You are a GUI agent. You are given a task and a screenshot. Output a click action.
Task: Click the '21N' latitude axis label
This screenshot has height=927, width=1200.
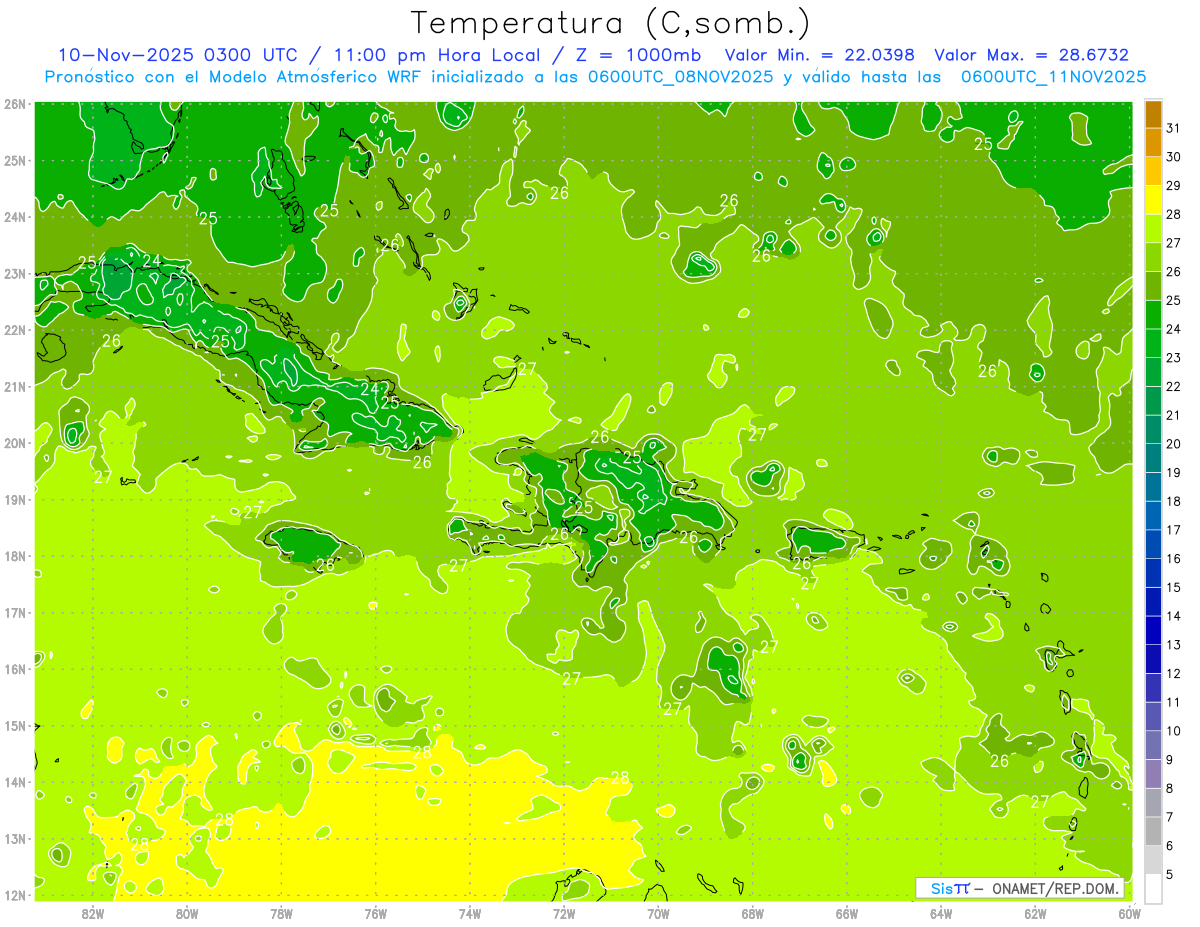point(15,386)
